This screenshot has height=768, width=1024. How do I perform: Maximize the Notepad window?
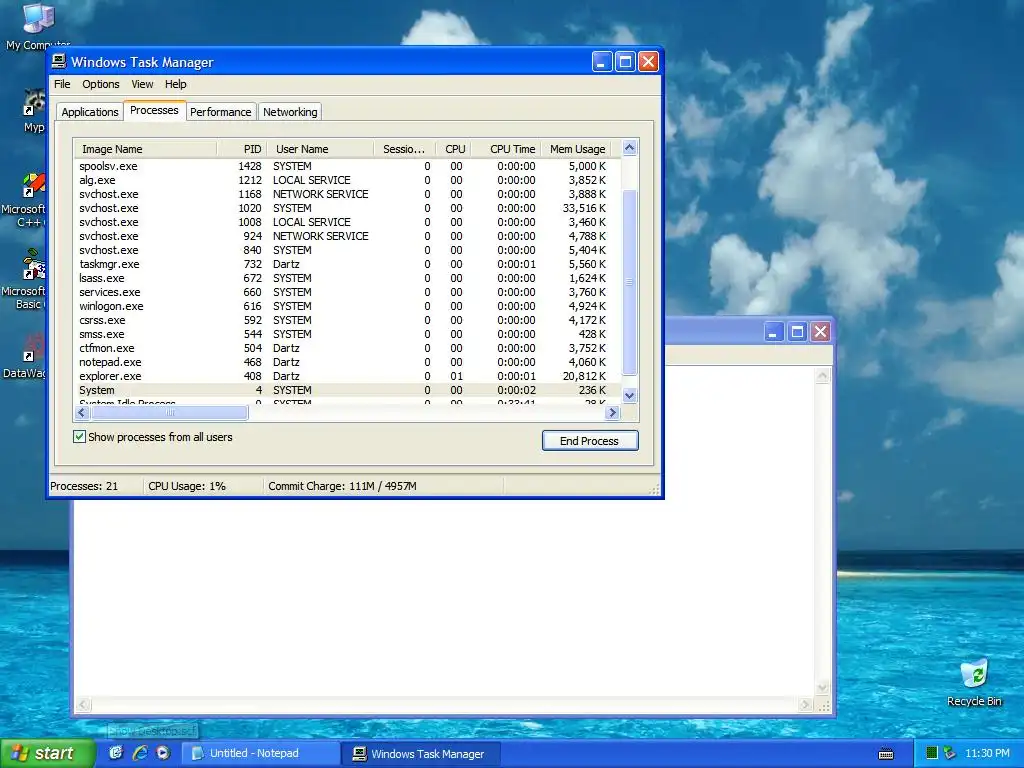pos(797,332)
